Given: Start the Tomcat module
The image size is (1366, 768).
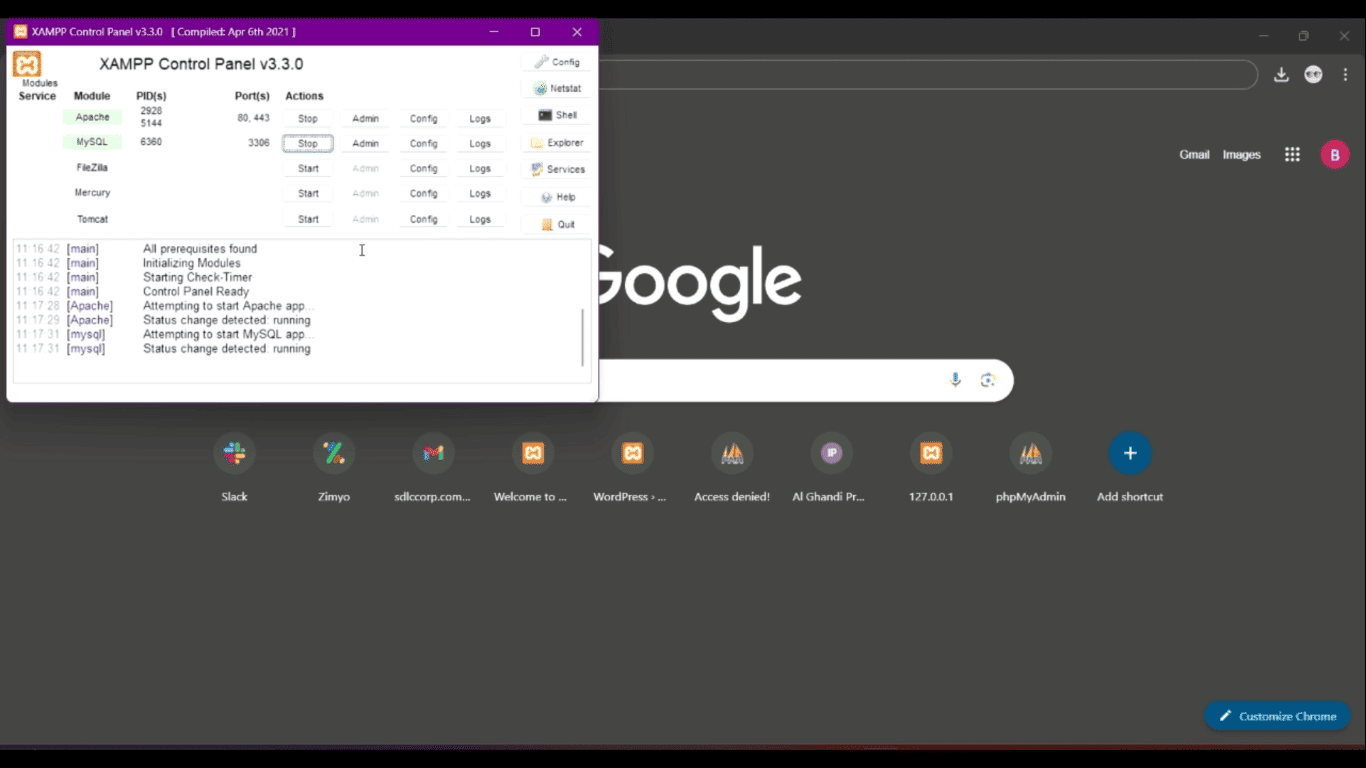Looking at the screenshot, I should coord(308,219).
